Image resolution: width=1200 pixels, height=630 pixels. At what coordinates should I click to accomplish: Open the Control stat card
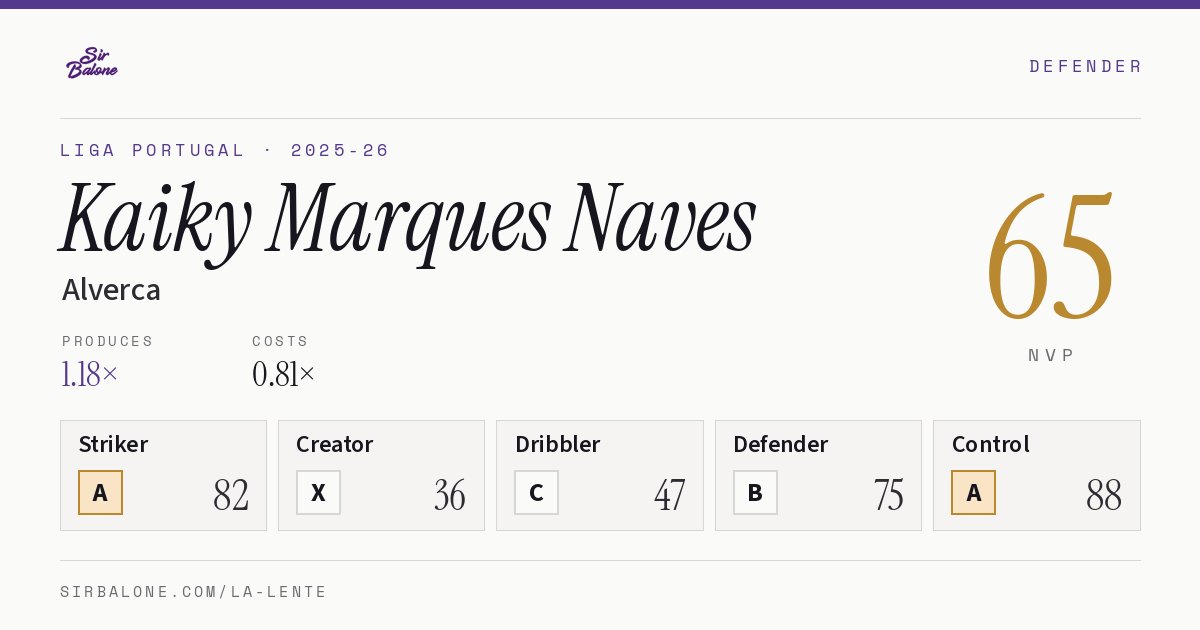(1037, 475)
